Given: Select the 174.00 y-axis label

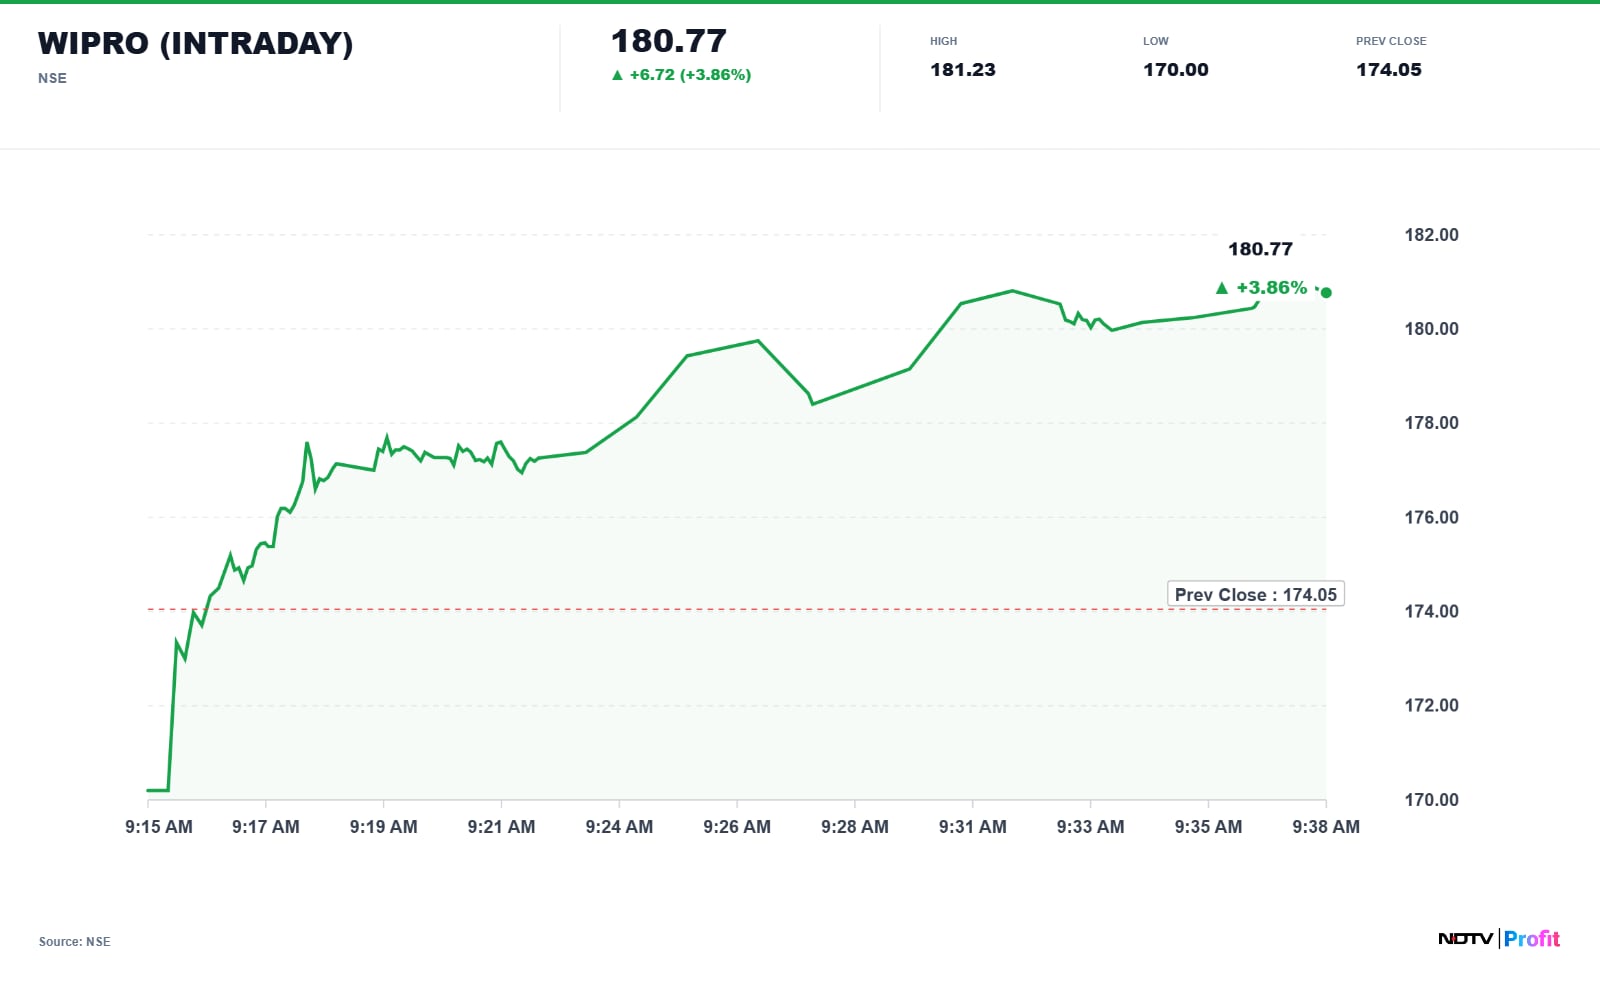Looking at the screenshot, I should [x=1432, y=611].
